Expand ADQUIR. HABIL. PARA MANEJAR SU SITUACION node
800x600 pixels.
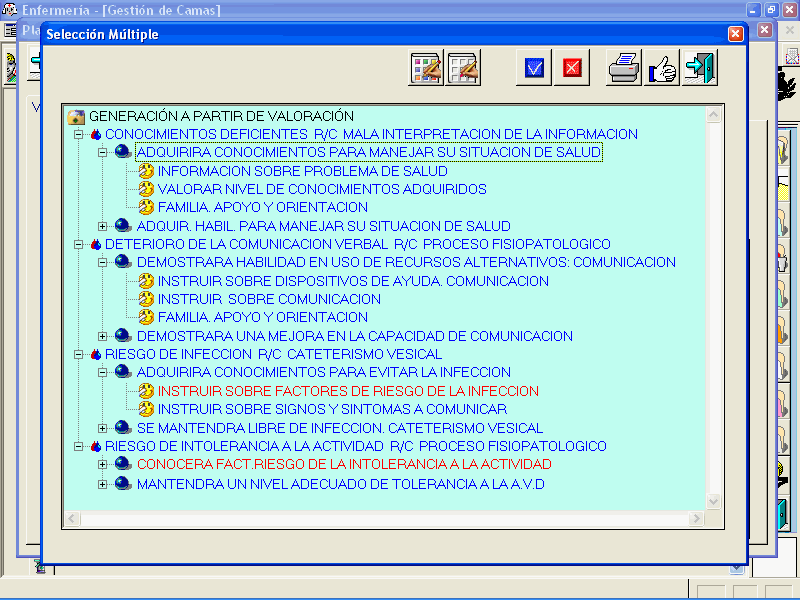pyautogui.click(x=103, y=226)
